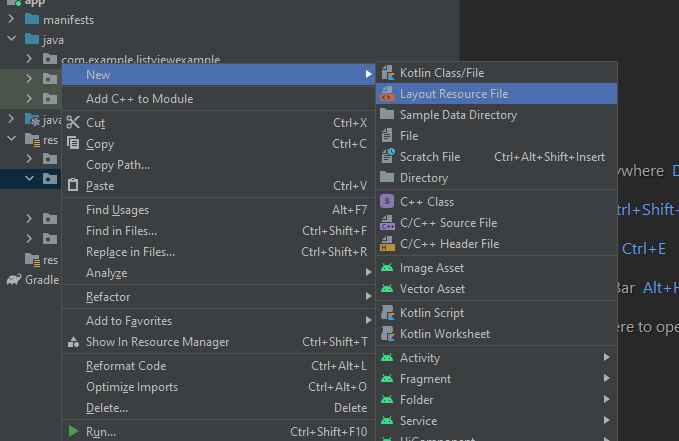
Task: Select C/C++ Header File entry
Action: click(497, 244)
